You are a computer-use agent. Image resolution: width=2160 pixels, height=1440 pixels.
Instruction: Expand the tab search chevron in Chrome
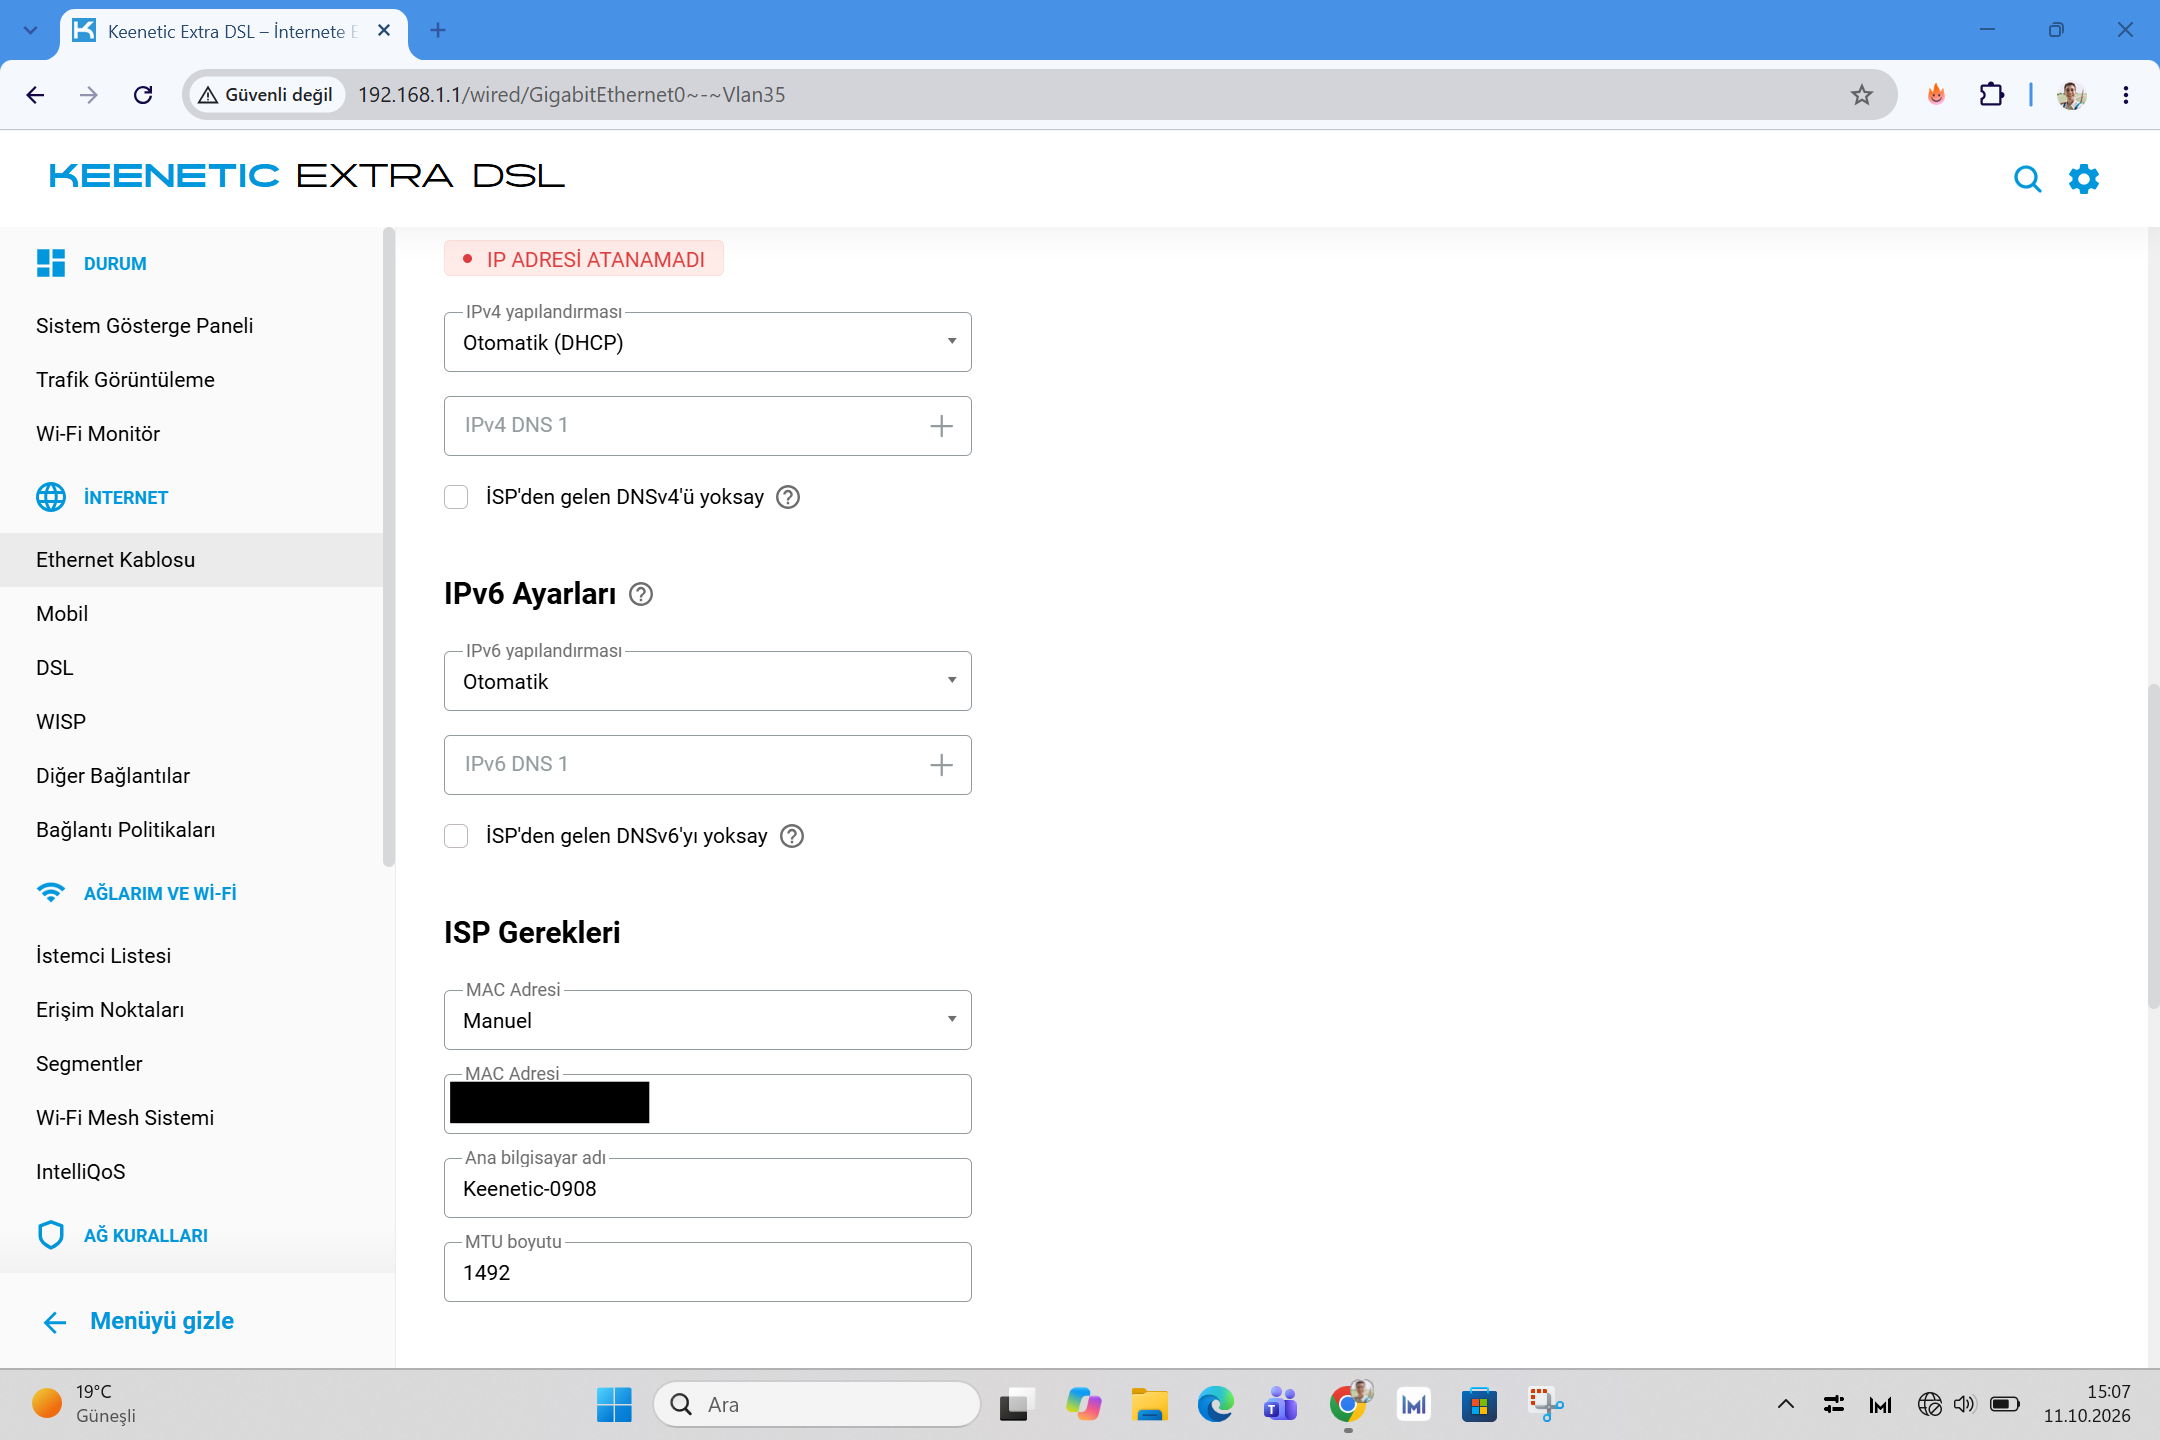click(x=30, y=30)
